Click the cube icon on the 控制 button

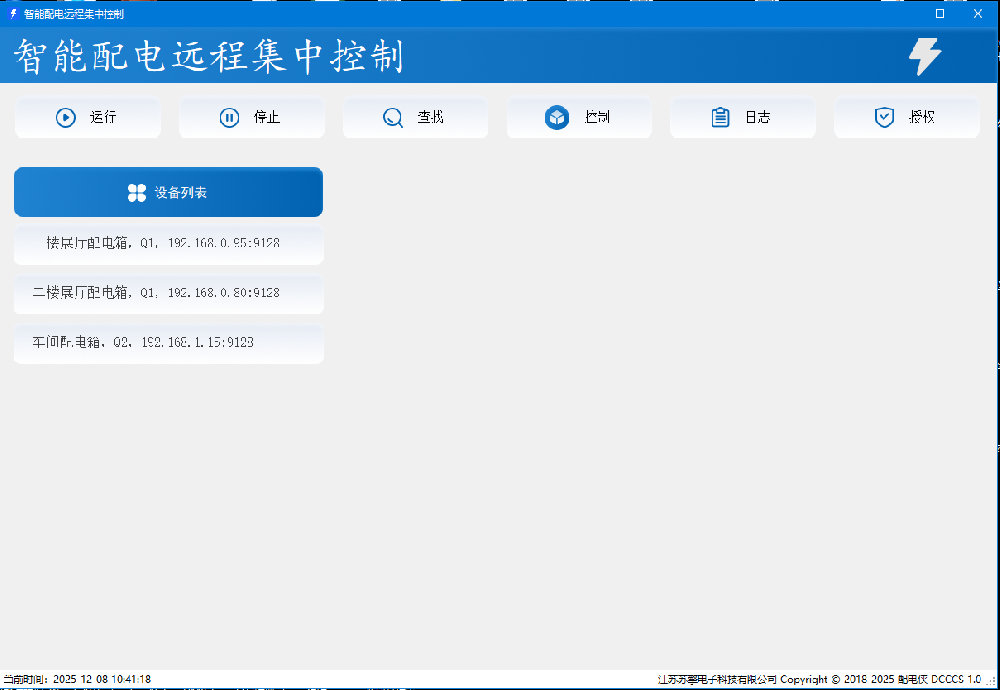[x=557, y=117]
